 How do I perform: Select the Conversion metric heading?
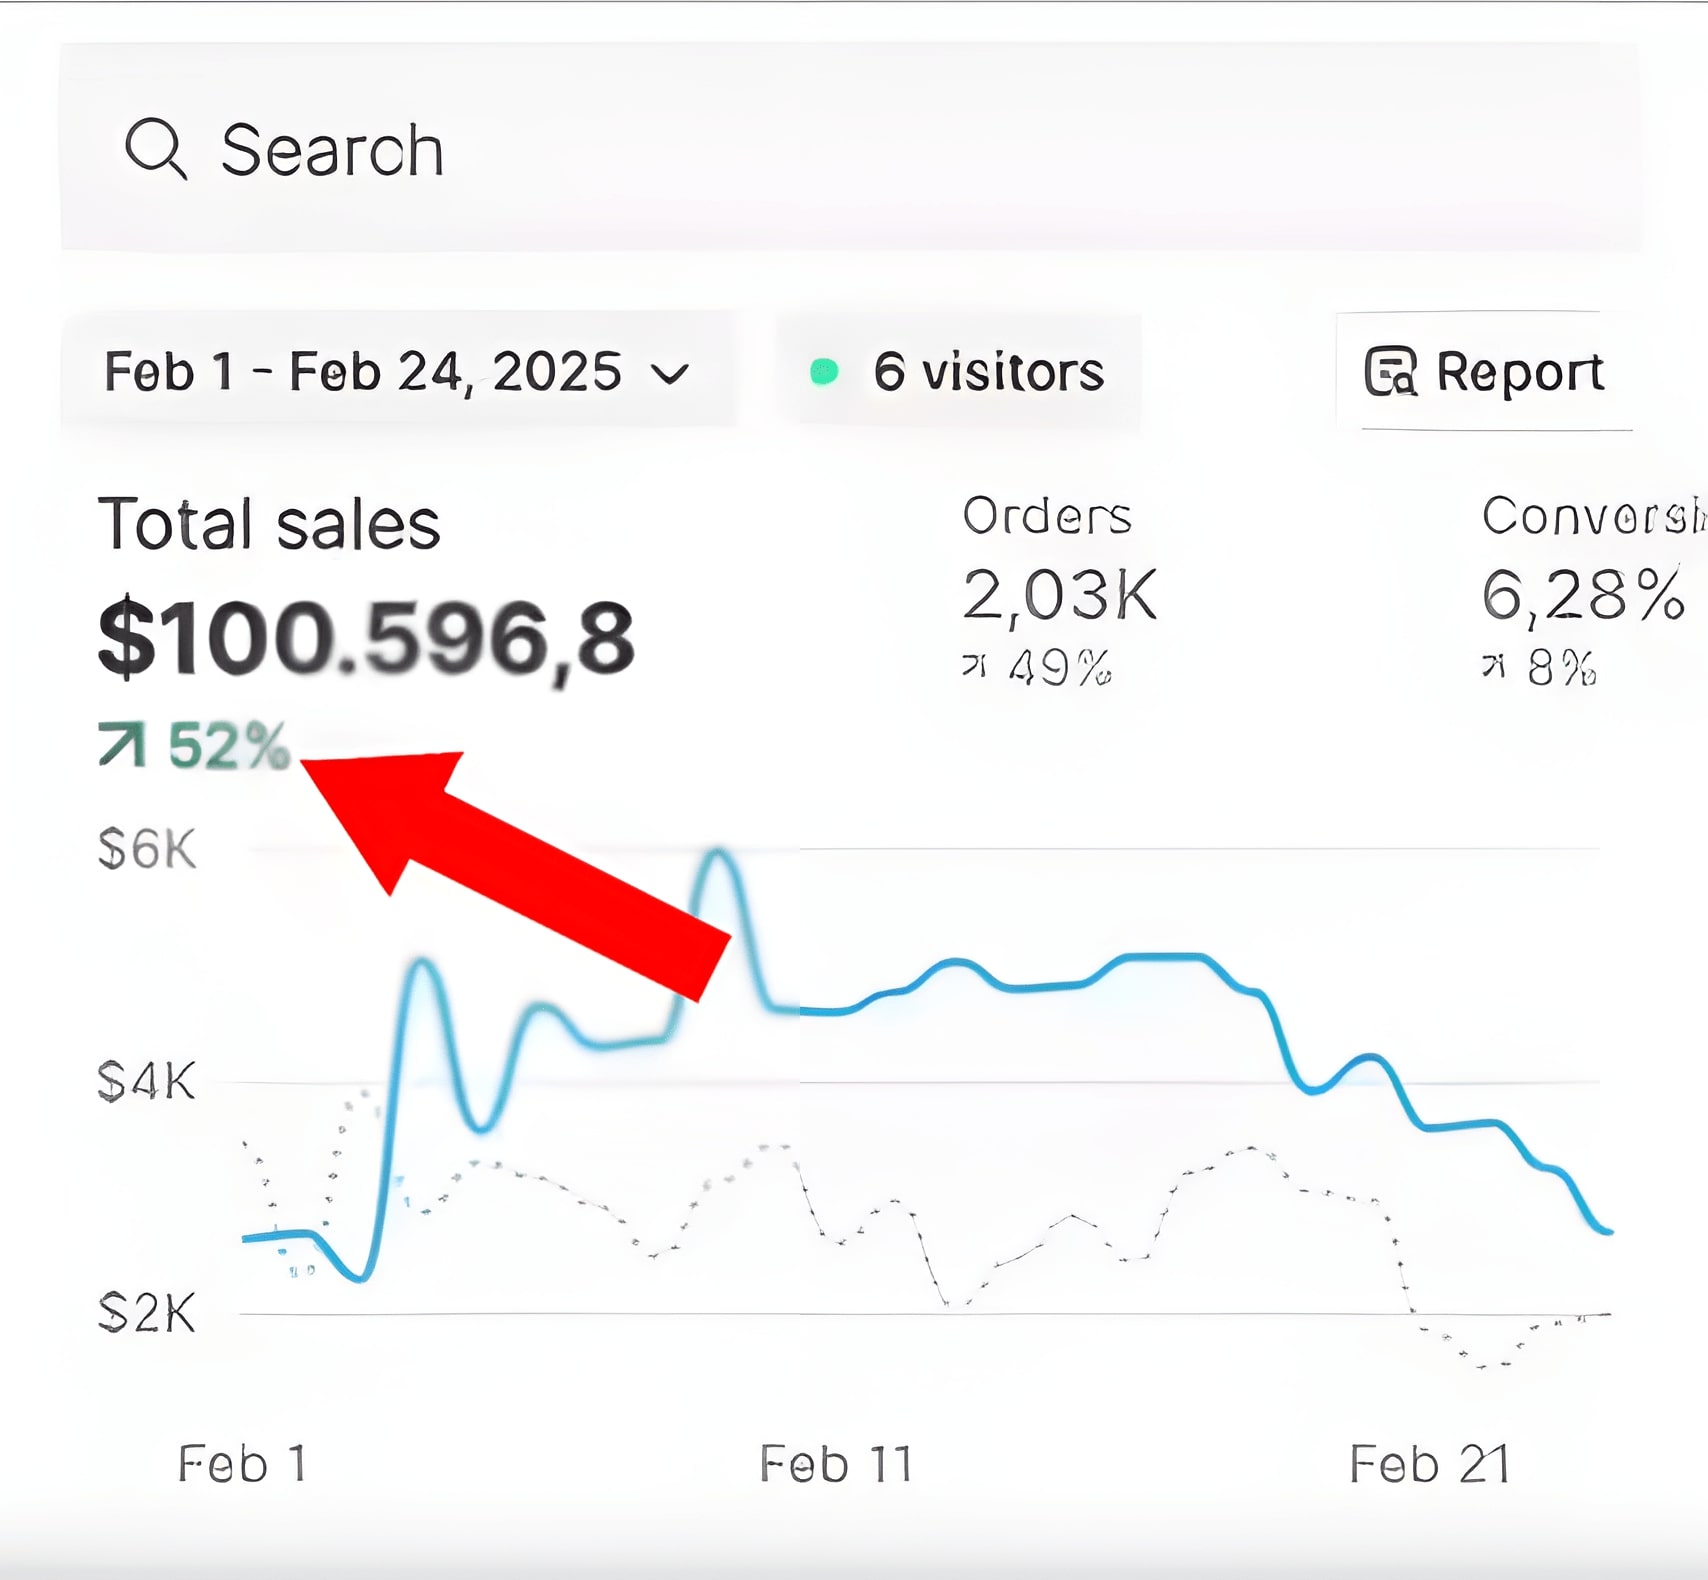point(1593,516)
